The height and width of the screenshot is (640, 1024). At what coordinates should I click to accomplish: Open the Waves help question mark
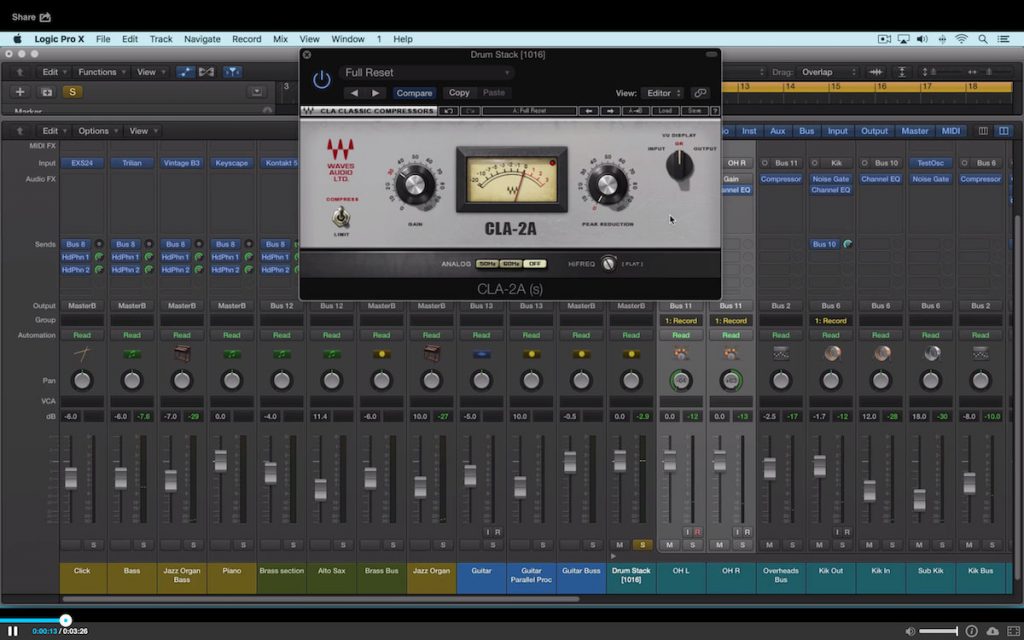(x=715, y=111)
